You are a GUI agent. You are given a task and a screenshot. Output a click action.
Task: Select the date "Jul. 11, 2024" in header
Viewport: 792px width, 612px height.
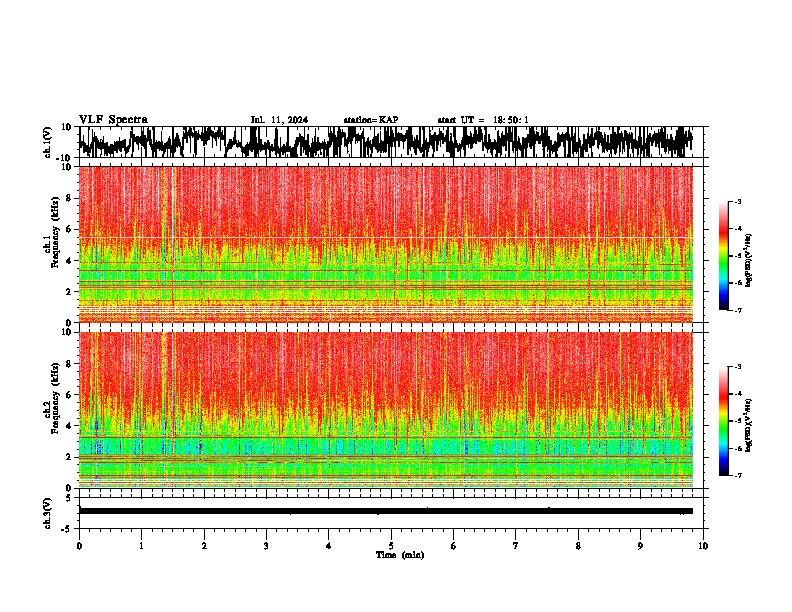(x=279, y=120)
